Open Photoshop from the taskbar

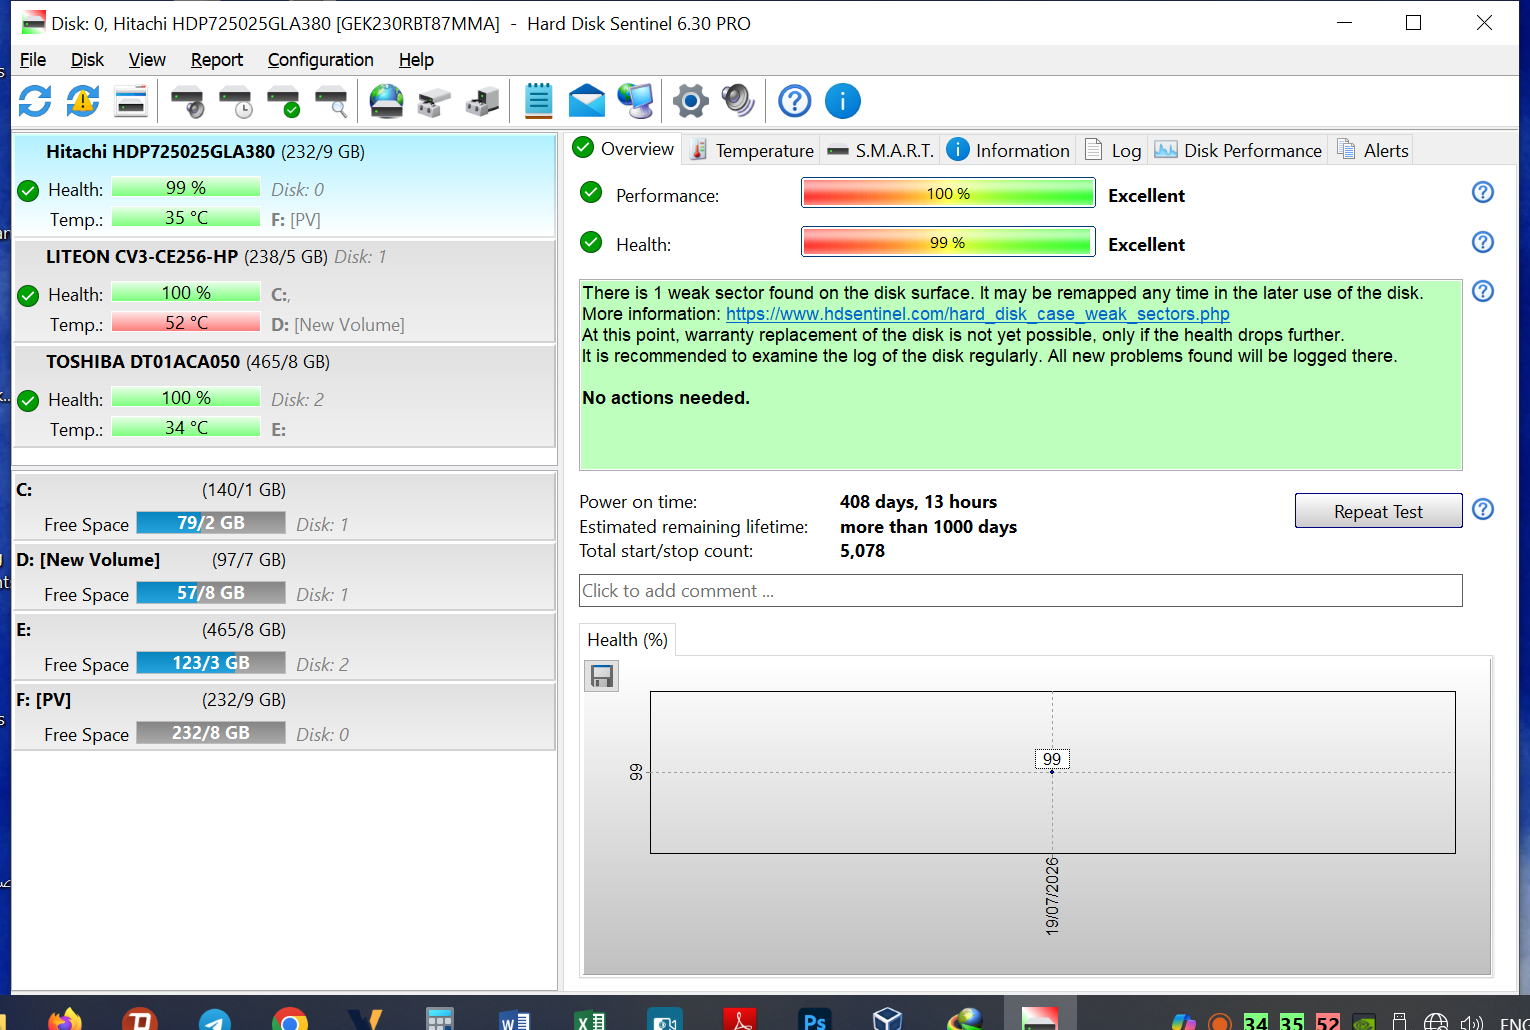coord(815,1019)
